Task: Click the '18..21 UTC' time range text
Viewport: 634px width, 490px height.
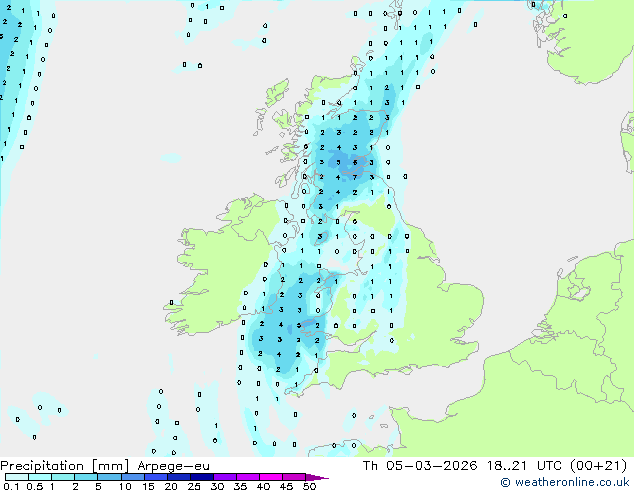Action: (524, 466)
